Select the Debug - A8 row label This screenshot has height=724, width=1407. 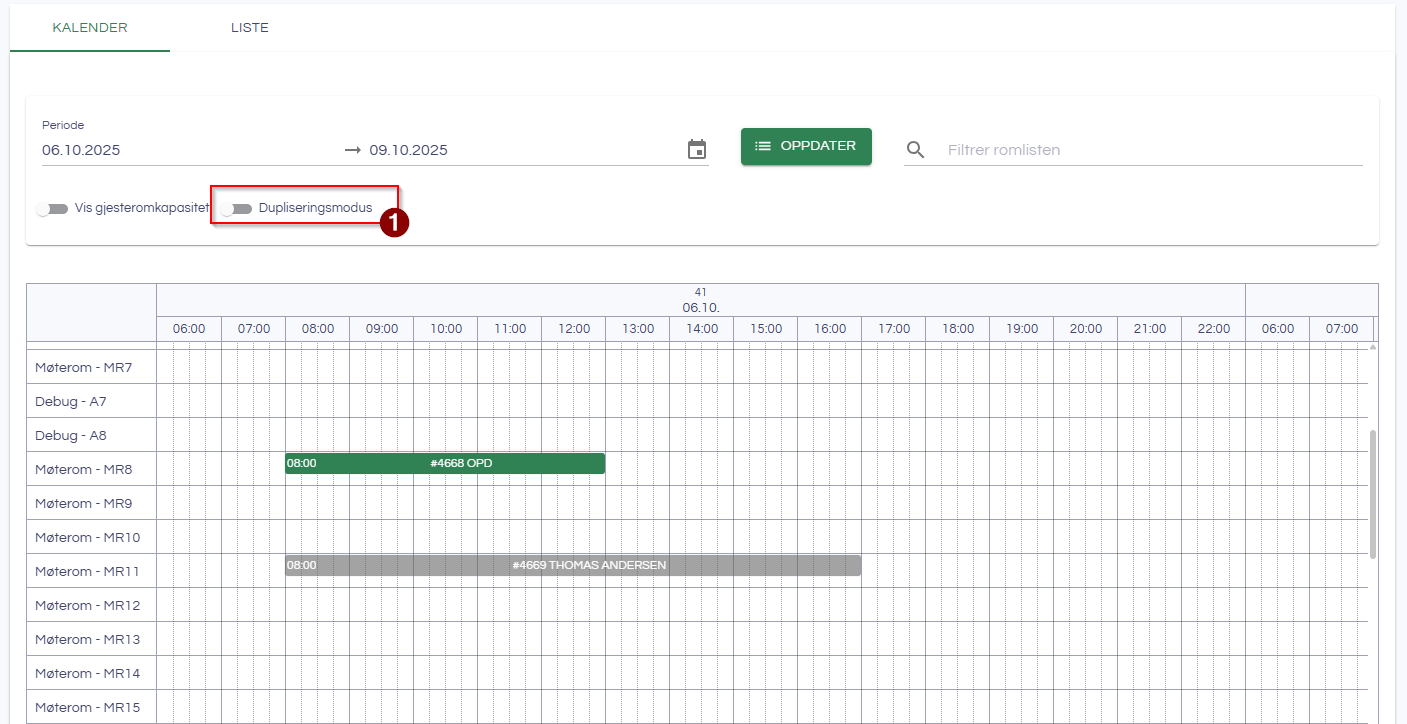coord(91,435)
